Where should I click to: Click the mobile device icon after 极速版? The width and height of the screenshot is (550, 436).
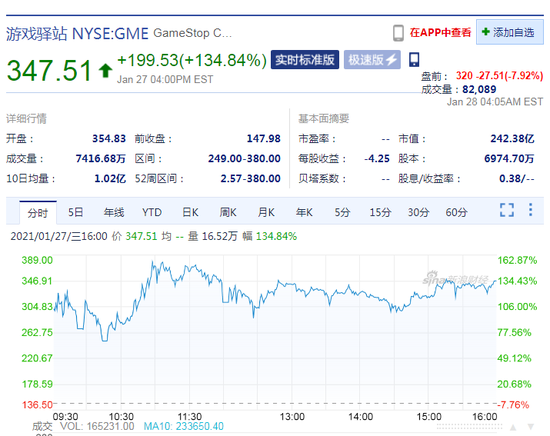coord(414,60)
